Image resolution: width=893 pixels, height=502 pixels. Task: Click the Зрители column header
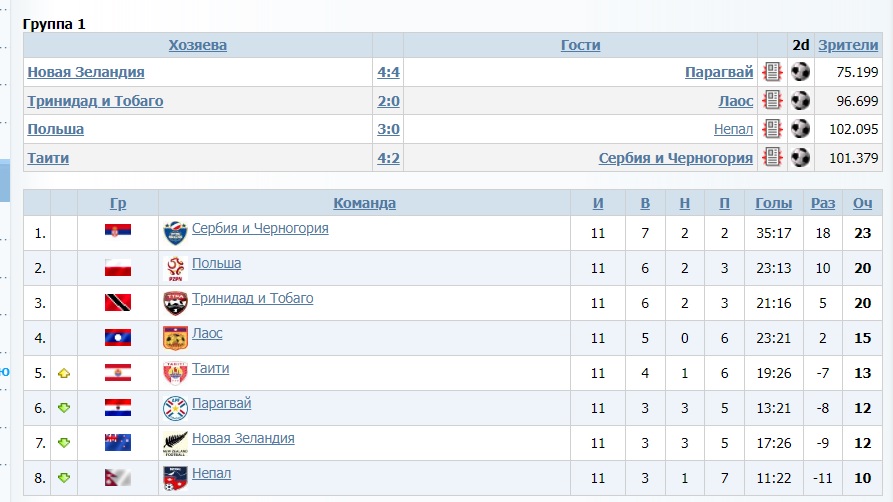pos(848,45)
